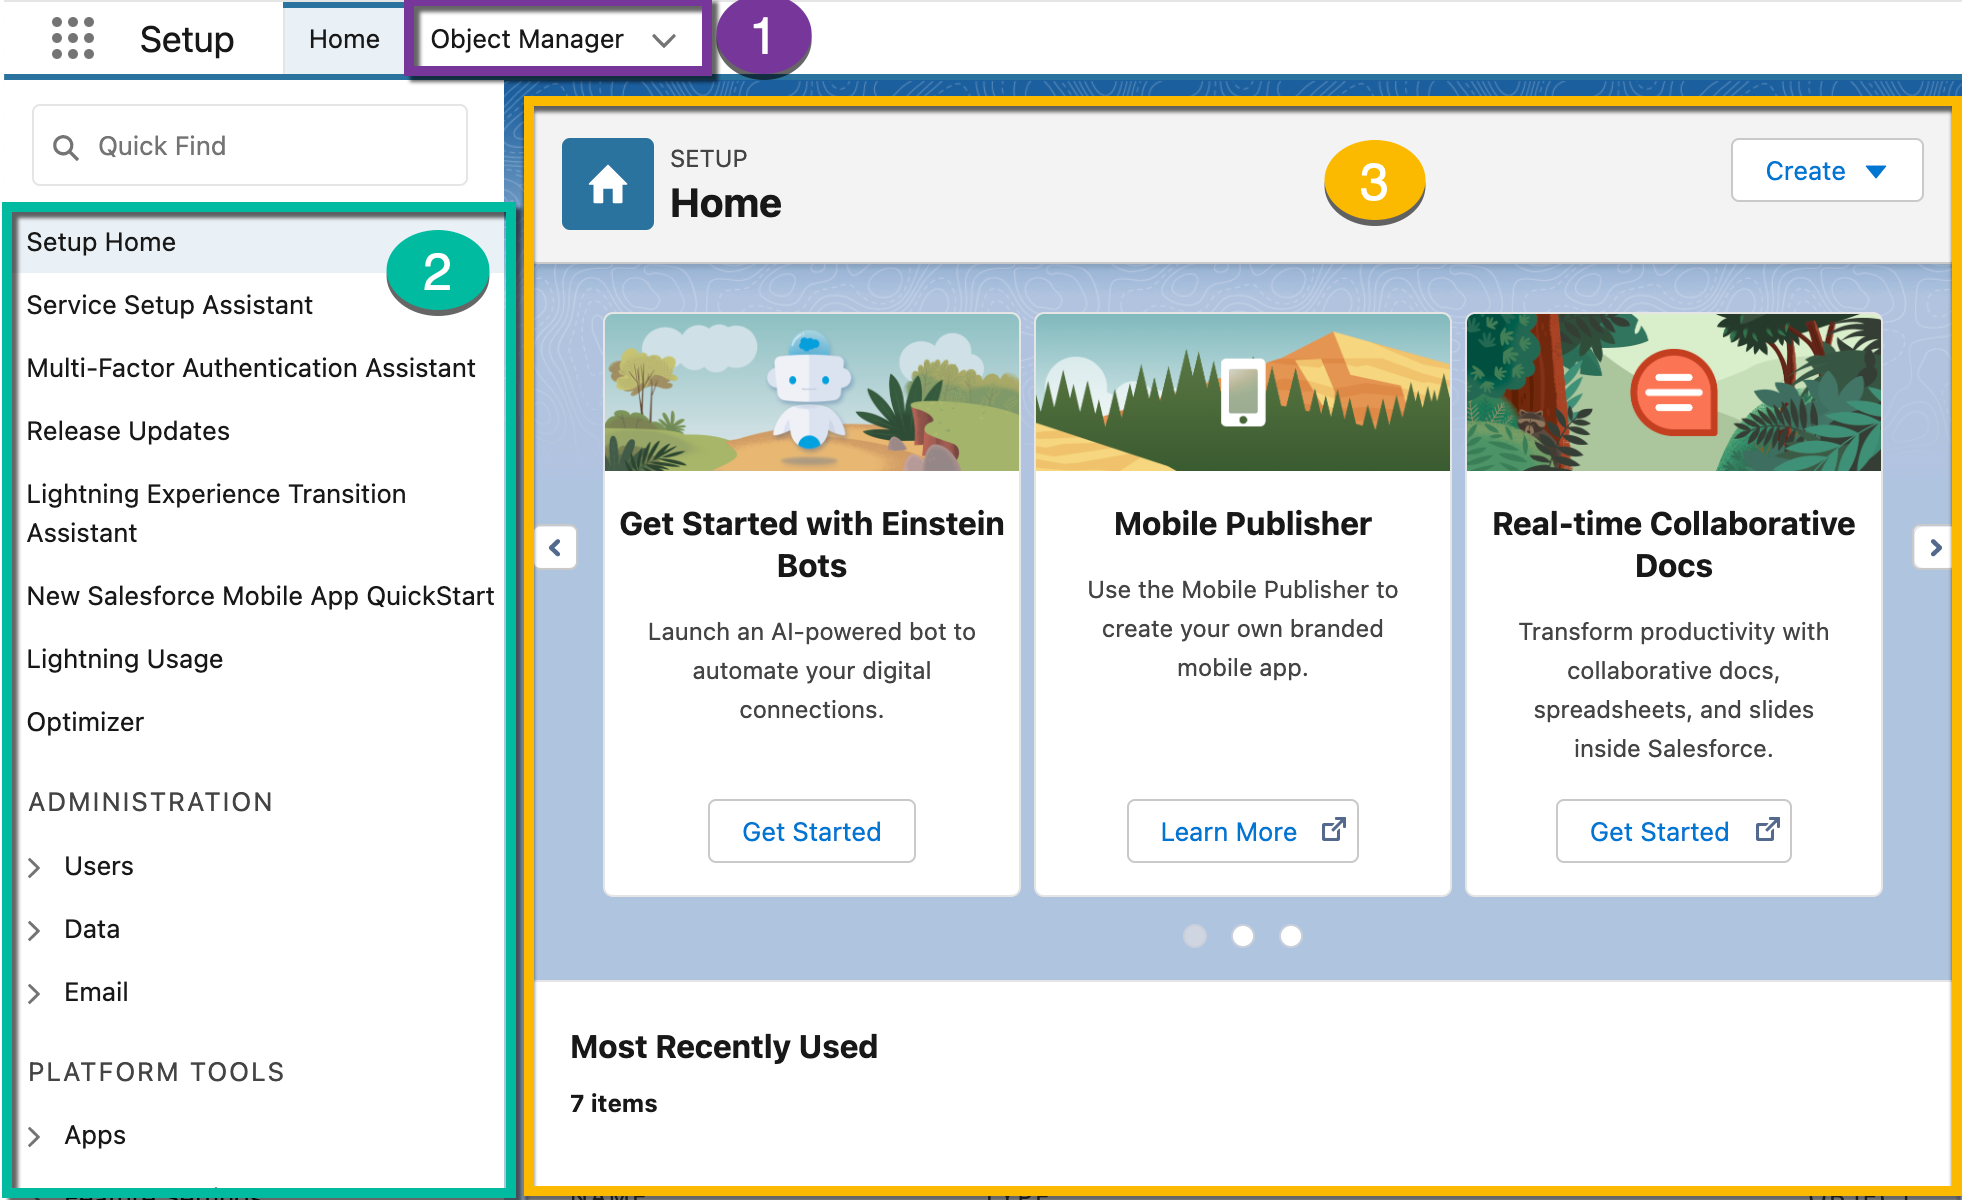
Task: Select the Service Setup Assistant item
Action: point(168,306)
